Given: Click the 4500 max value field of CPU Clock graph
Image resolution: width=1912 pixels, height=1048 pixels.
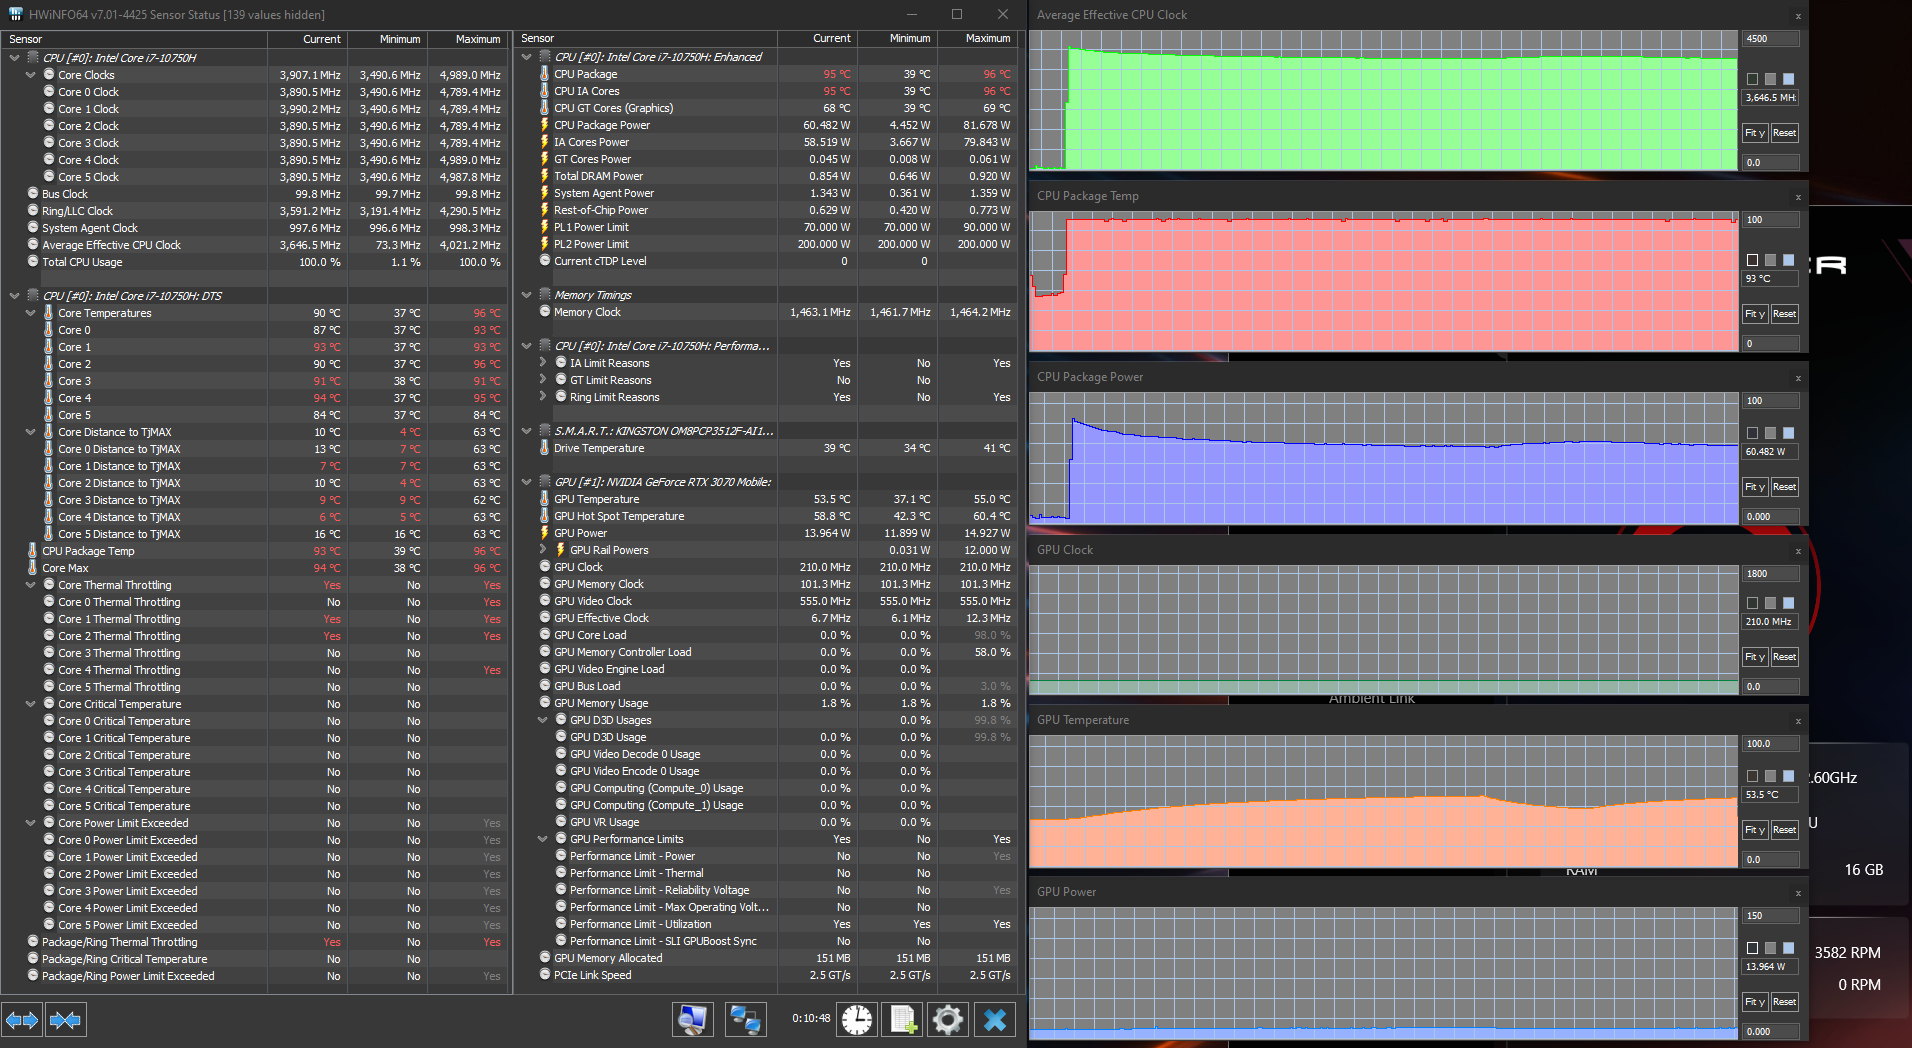Looking at the screenshot, I should pyautogui.click(x=1770, y=39).
